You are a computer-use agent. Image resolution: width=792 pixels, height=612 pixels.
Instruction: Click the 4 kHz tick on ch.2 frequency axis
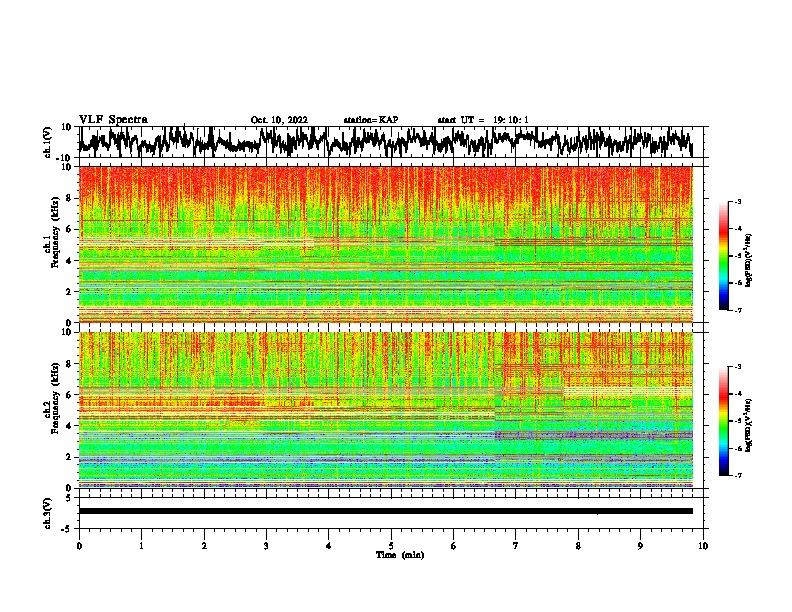pyautogui.click(x=69, y=426)
